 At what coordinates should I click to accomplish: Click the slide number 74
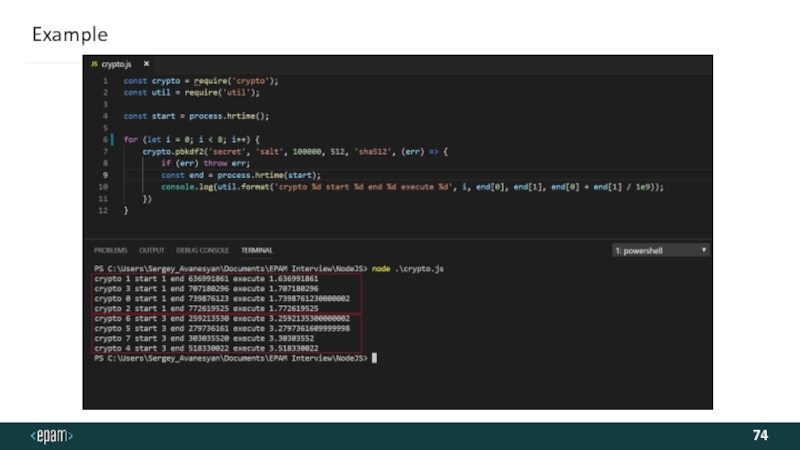760,436
